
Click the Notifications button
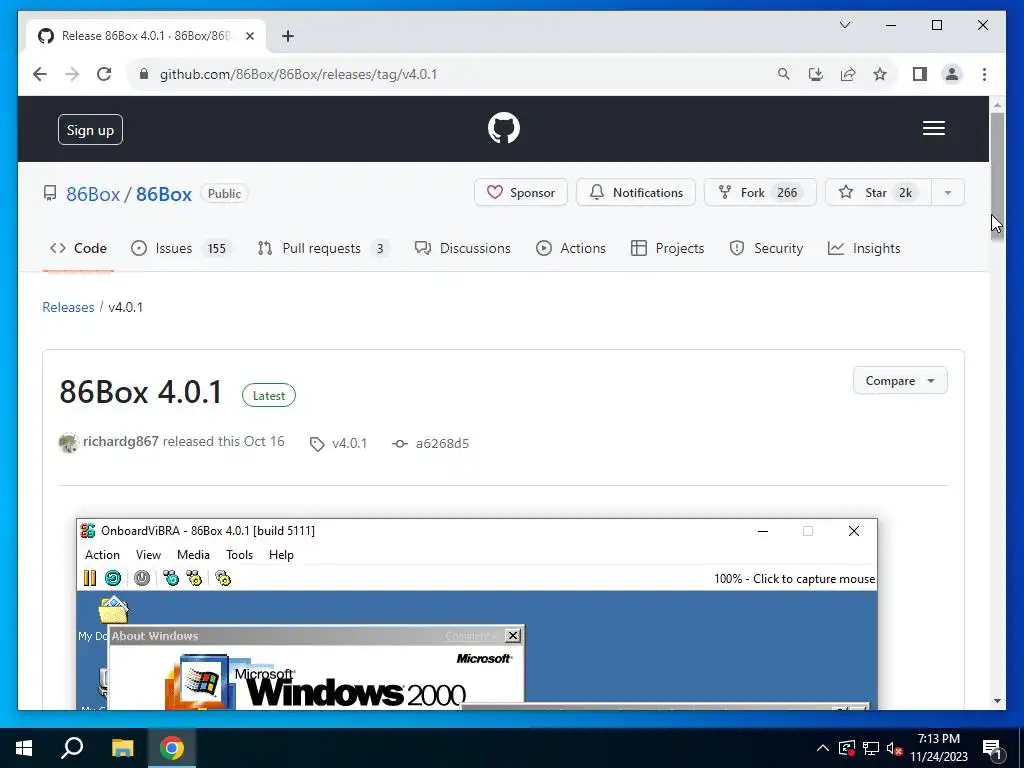click(635, 193)
